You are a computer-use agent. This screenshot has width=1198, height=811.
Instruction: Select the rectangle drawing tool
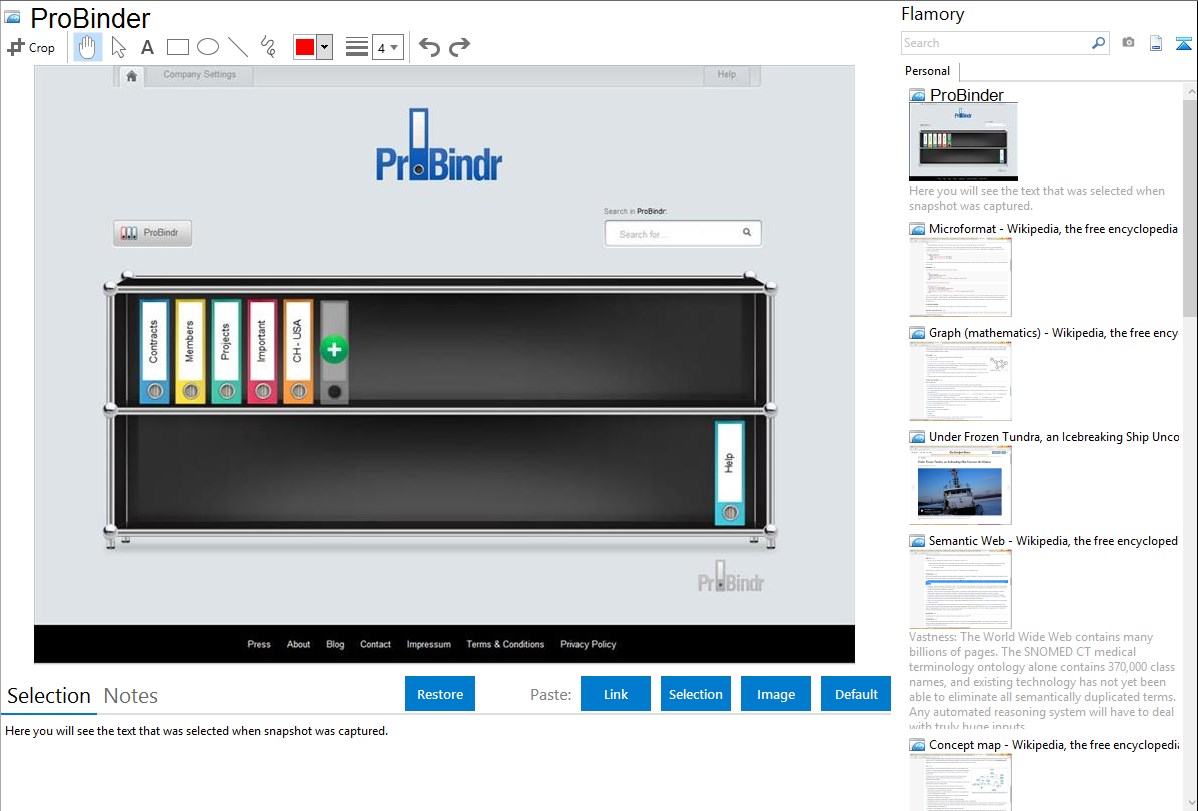[177, 47]
